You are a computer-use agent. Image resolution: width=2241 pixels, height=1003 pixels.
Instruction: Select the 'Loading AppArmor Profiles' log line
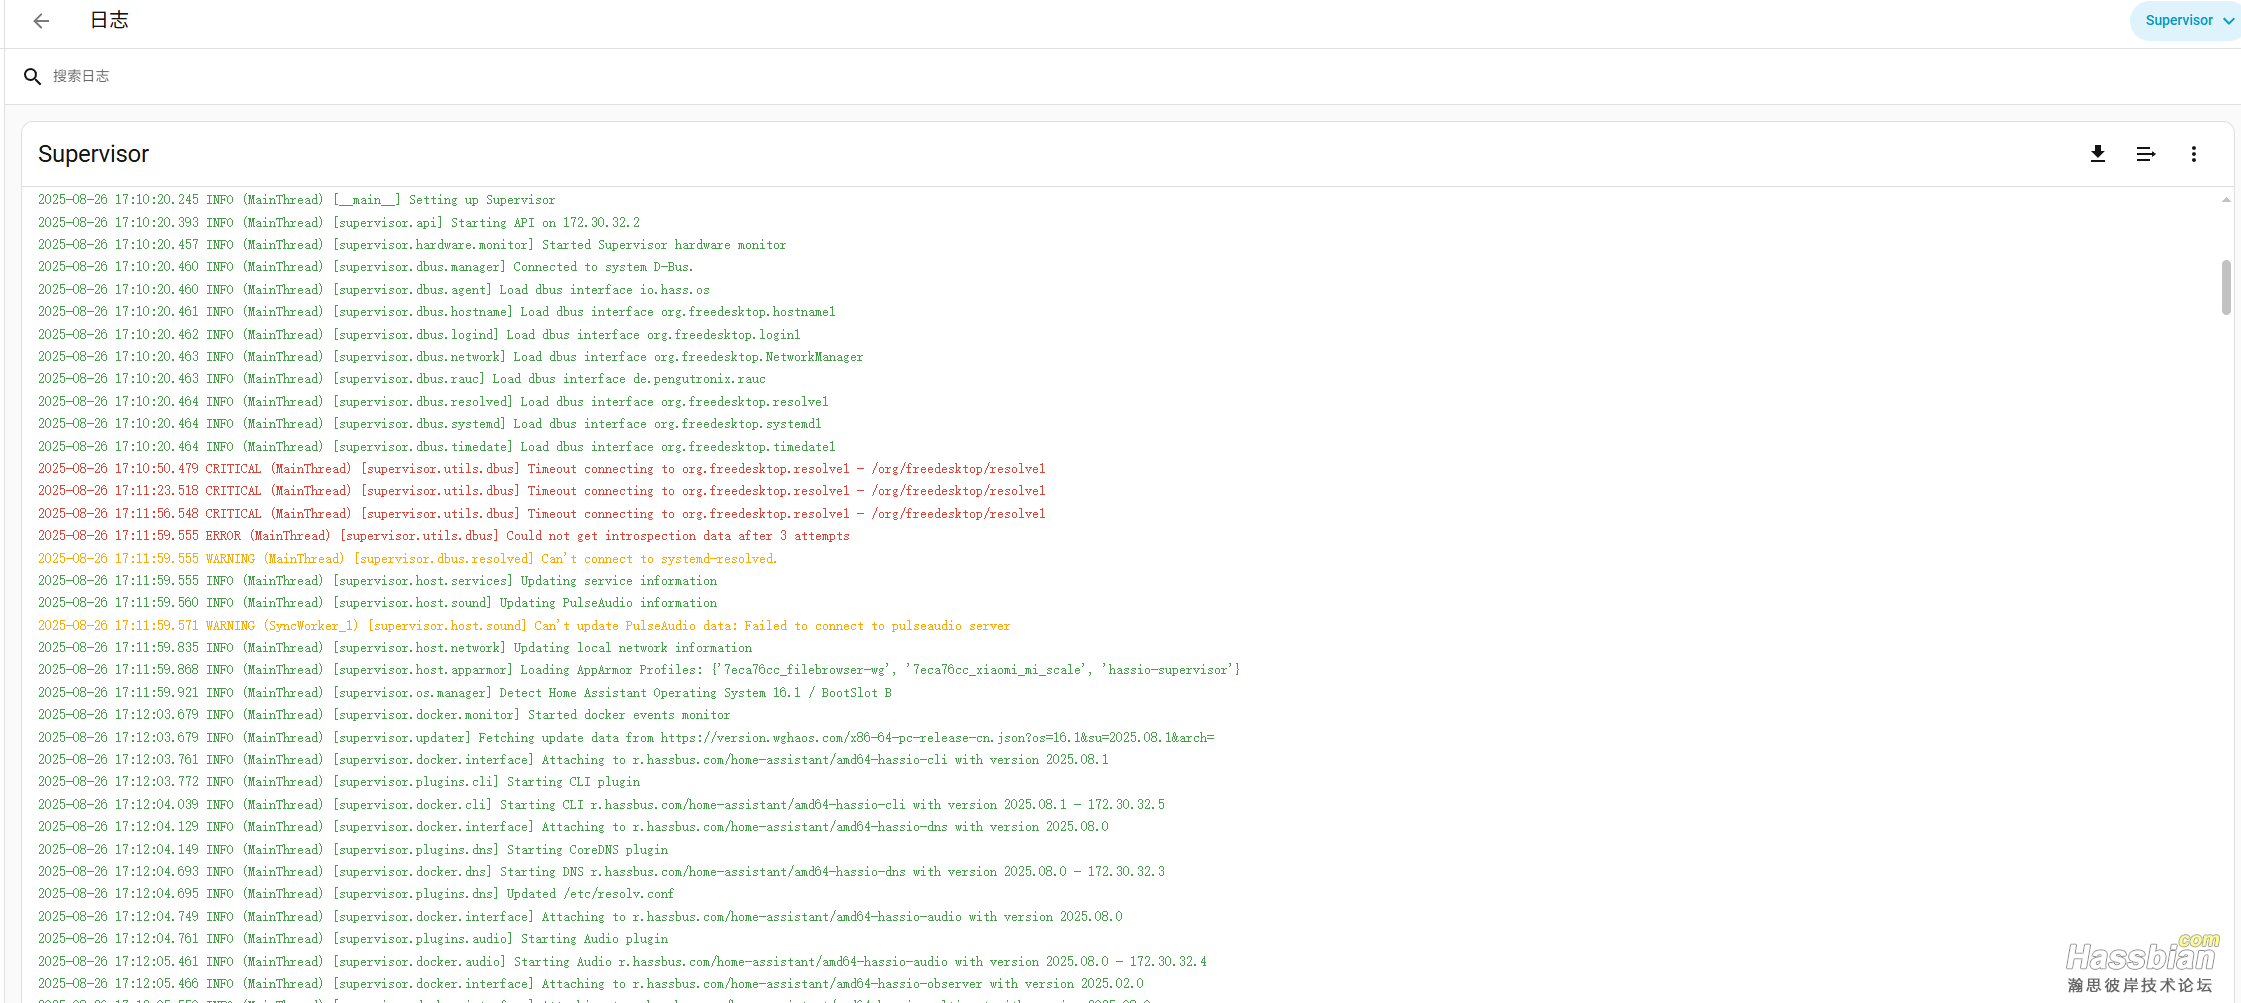click(639, 670)
